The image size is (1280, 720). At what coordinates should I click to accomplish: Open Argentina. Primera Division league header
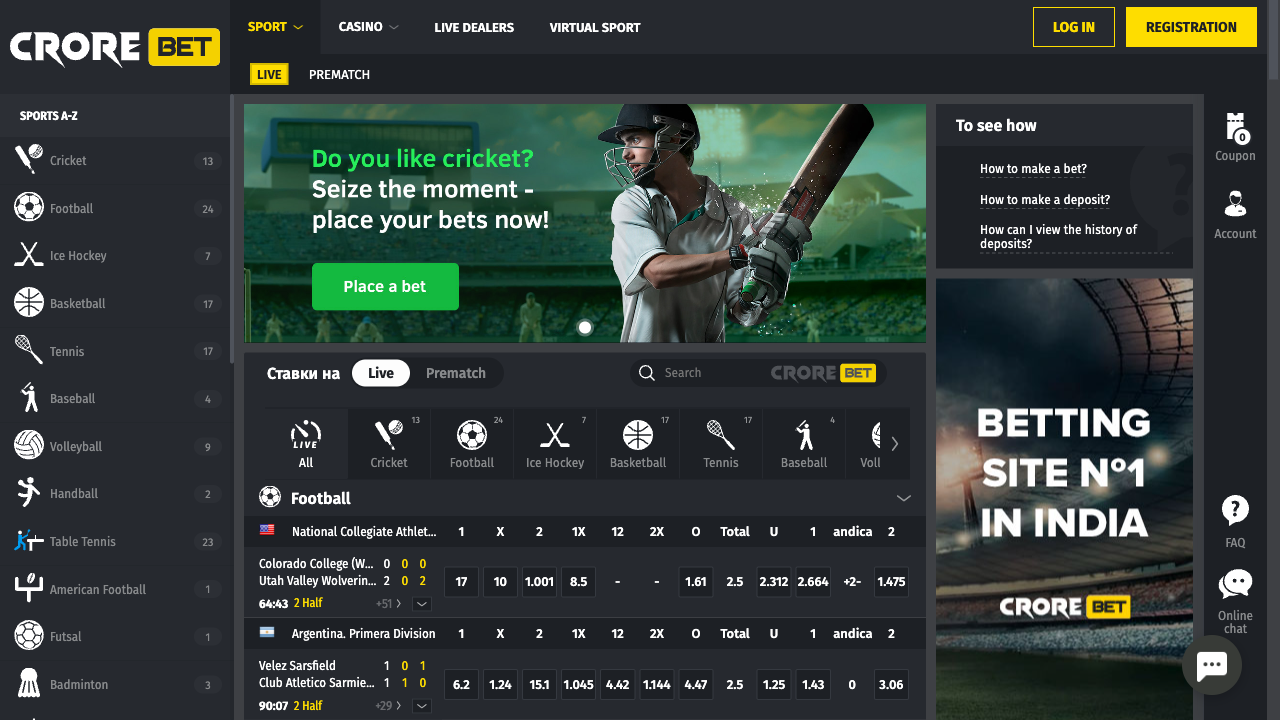[x=364, y=633]
